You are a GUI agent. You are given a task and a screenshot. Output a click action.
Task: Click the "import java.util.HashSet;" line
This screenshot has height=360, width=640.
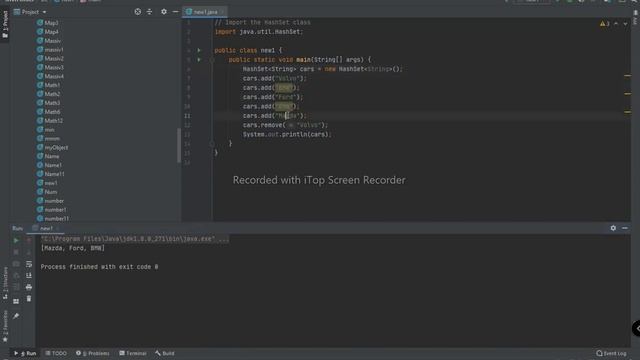click(259, 32)
